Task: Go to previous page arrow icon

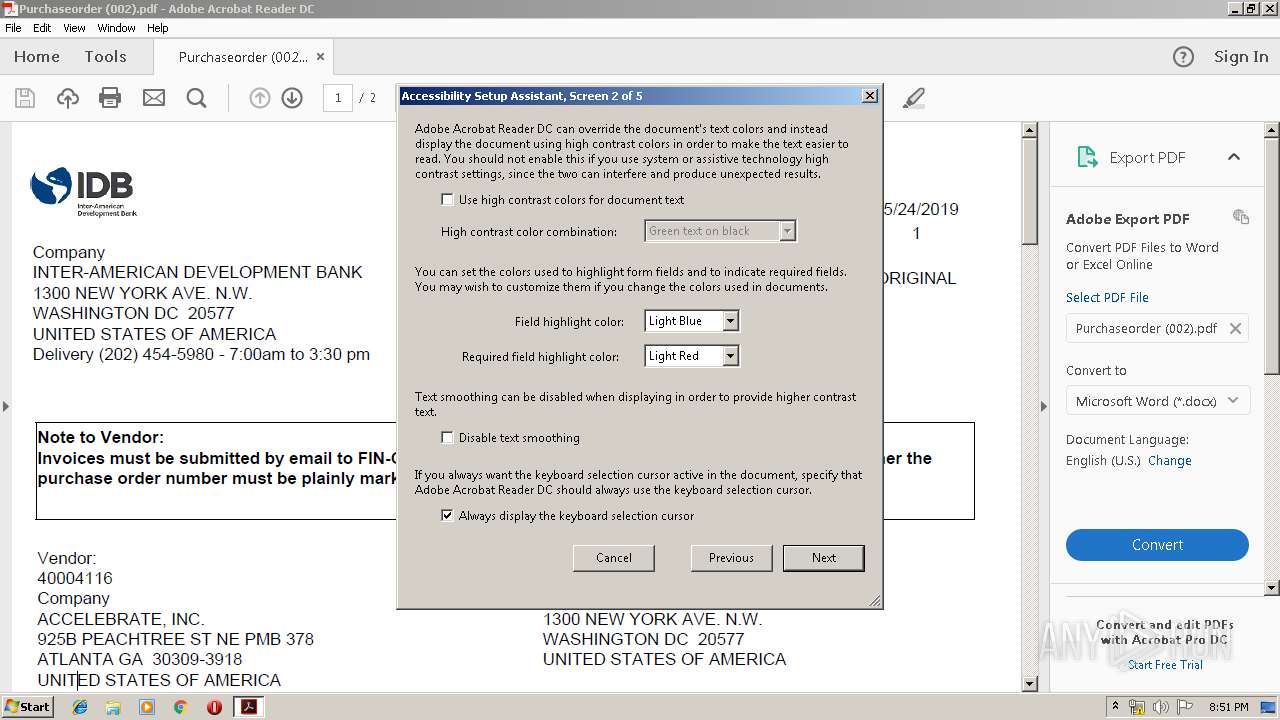Action: pyautogui.click(x=260, y=98)
